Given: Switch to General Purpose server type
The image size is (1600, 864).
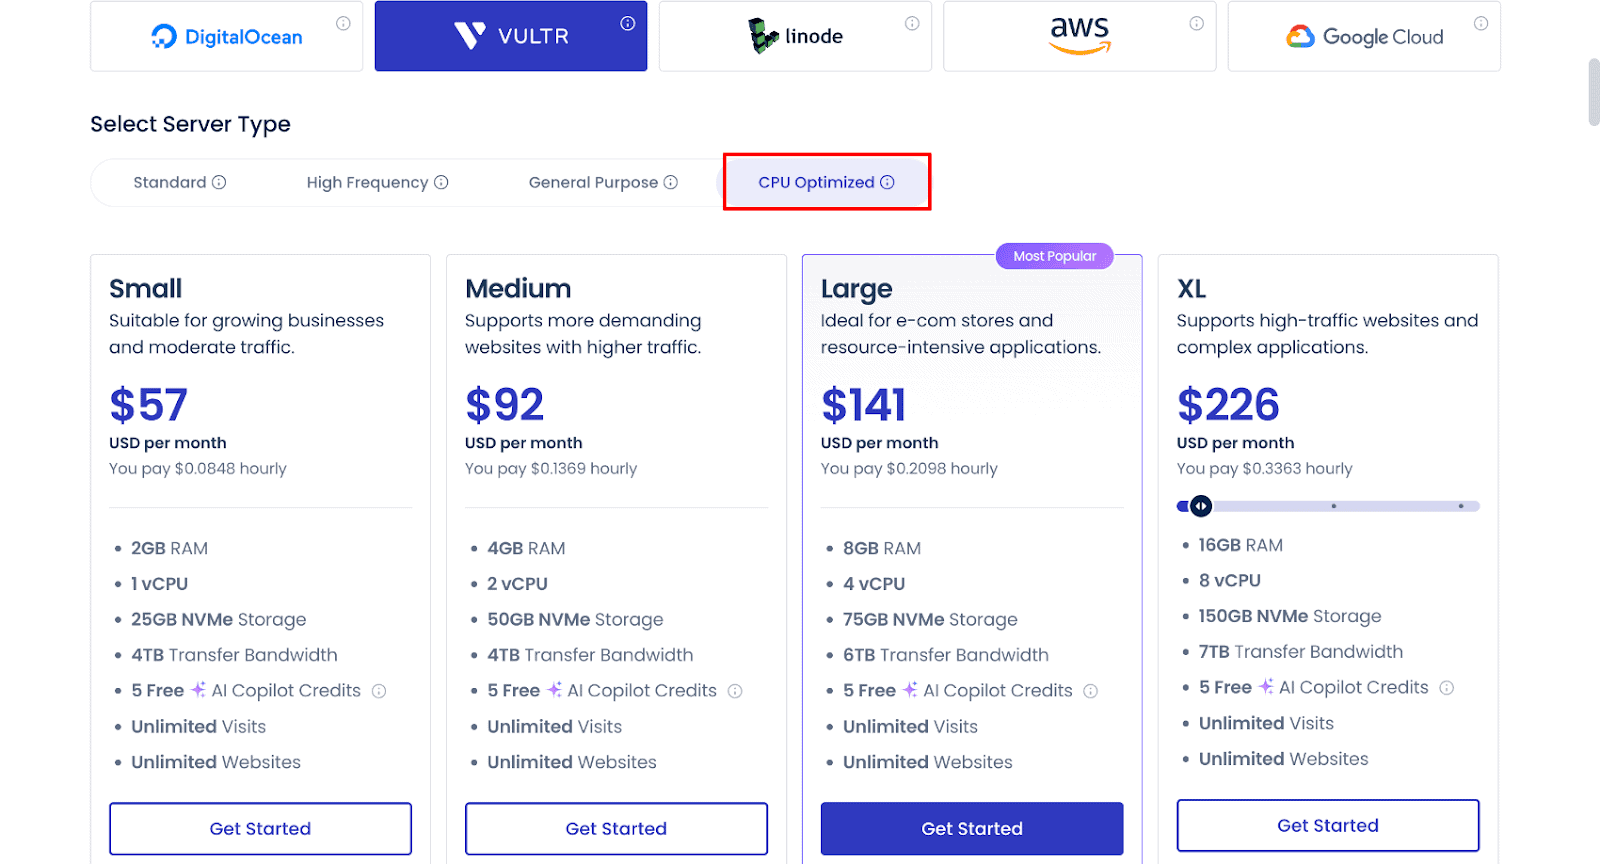Looking at the screenshot, I should (593, 182).
